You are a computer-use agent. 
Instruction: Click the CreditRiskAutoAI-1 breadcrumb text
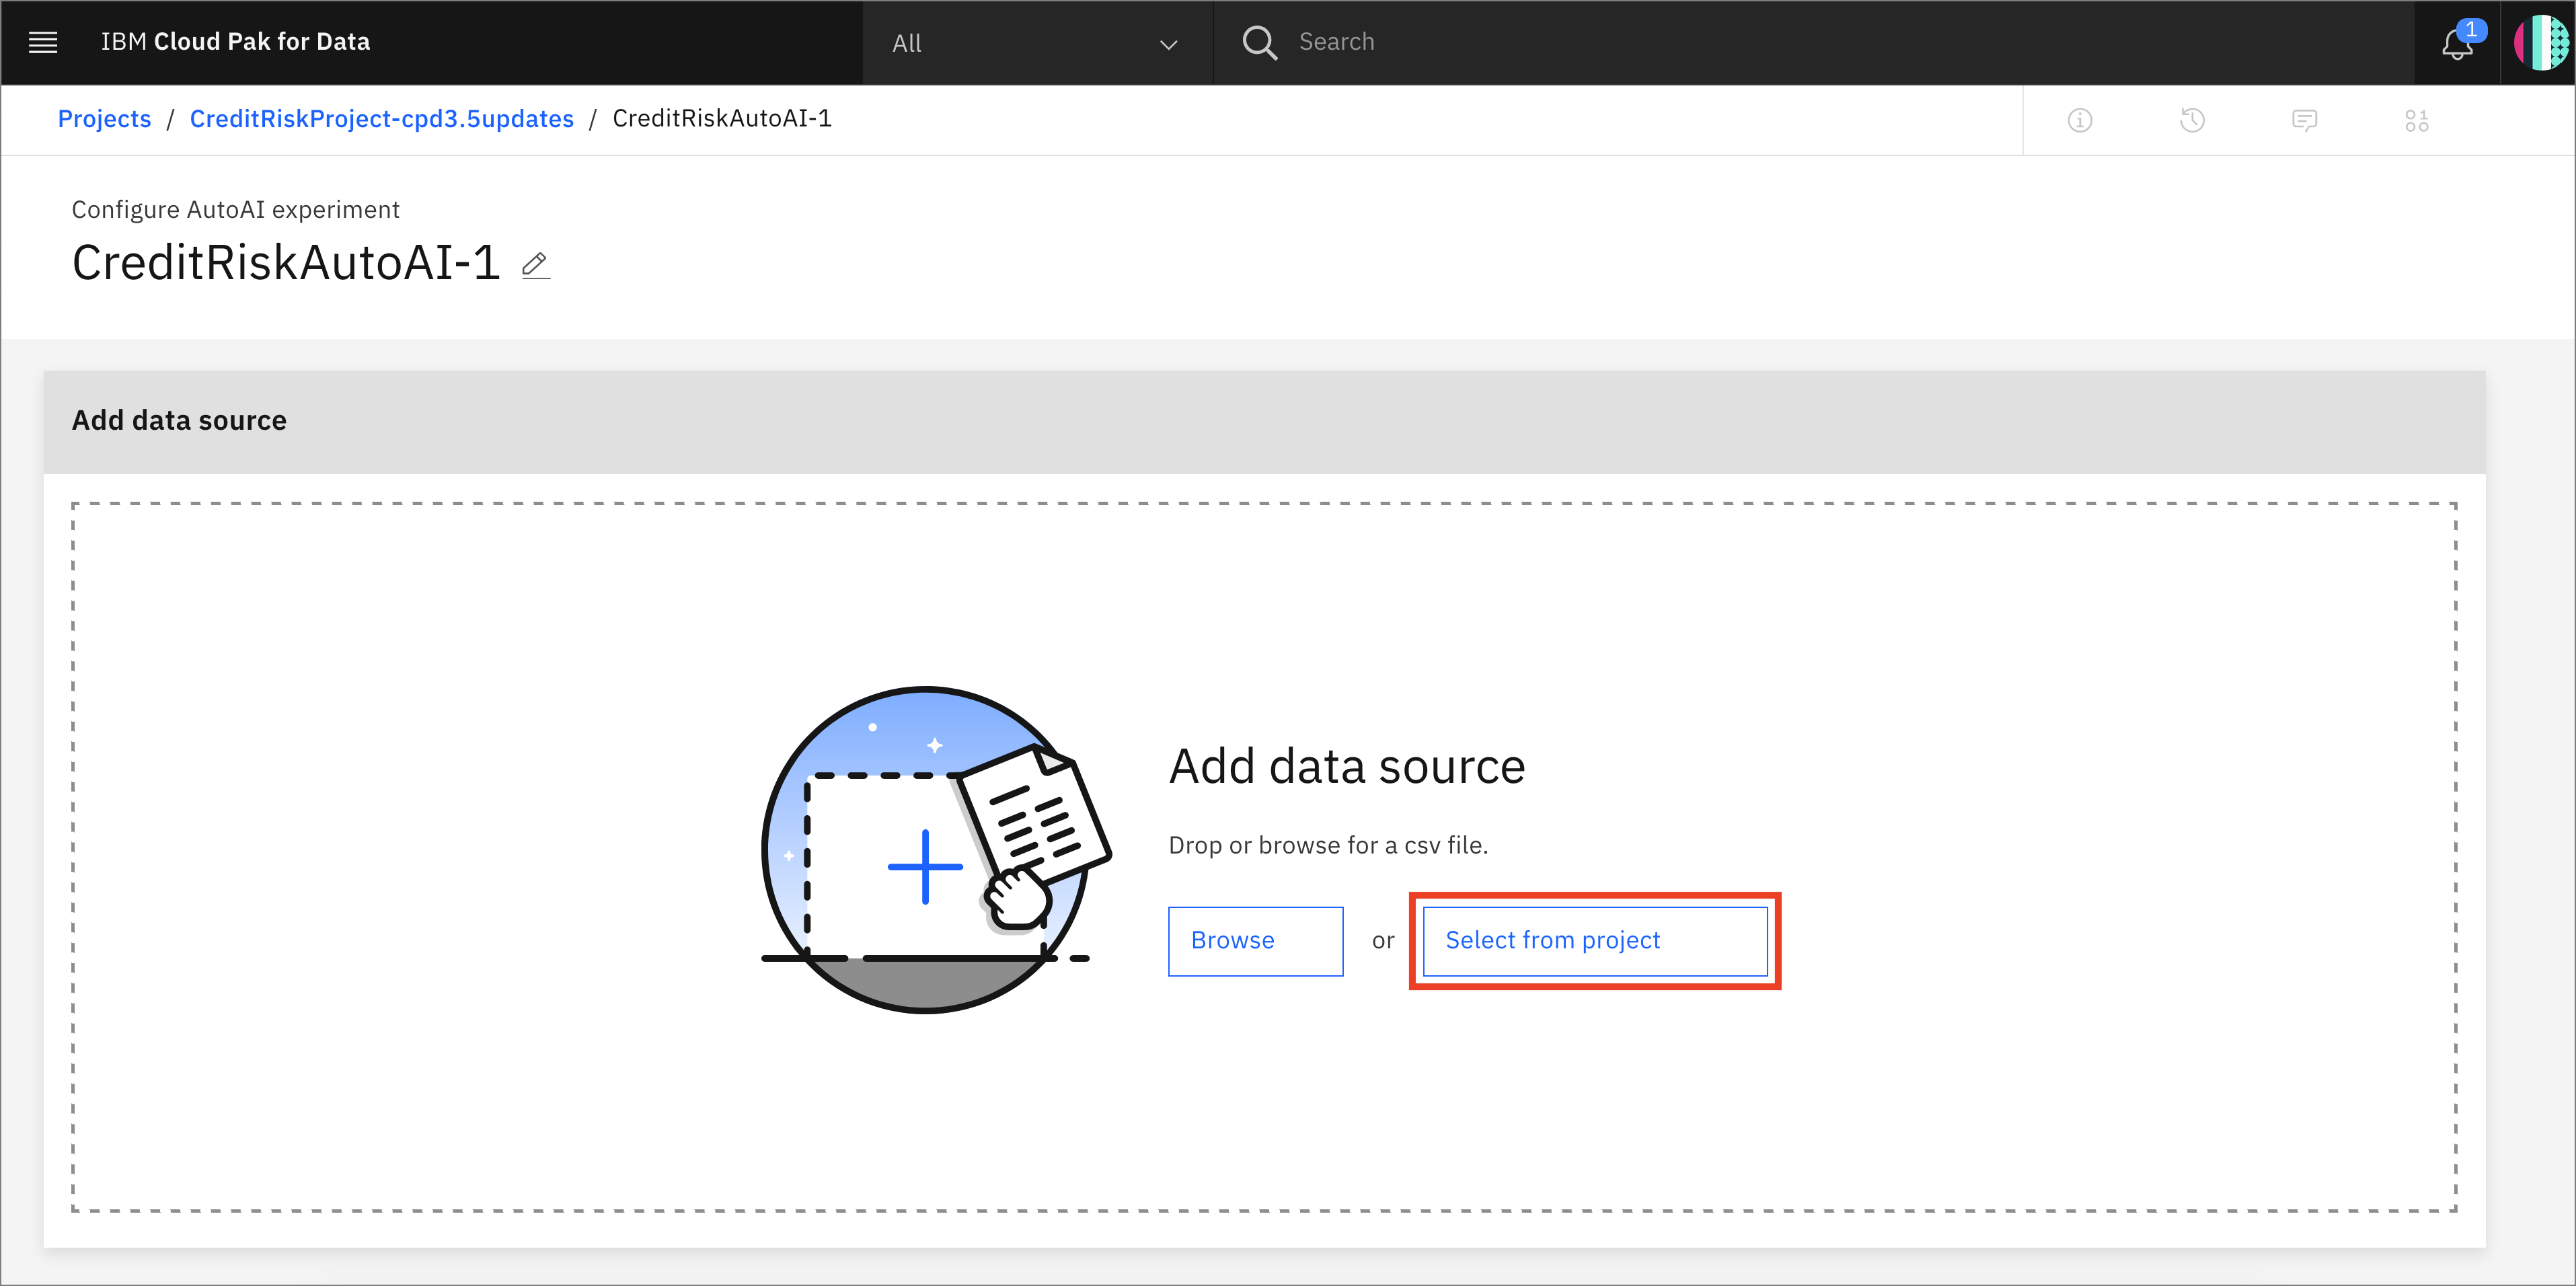pyautogui.click(x=722, y=119)
